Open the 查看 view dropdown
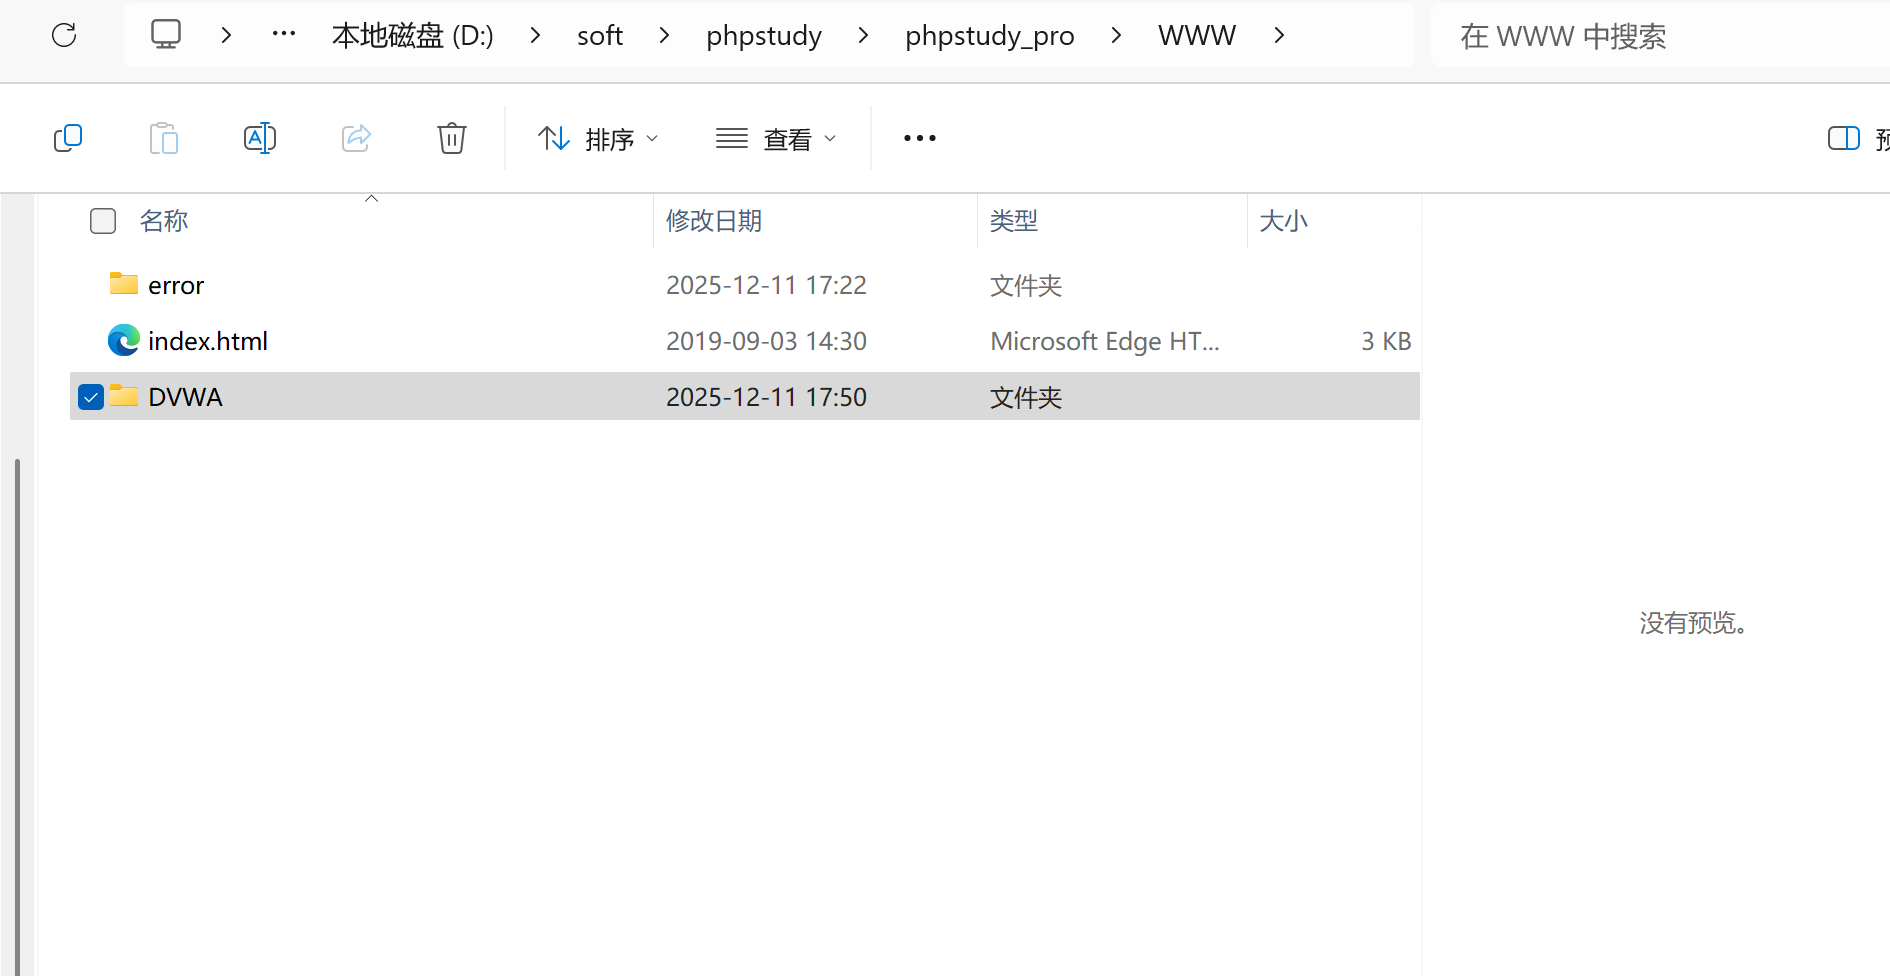1890x976 pixels. coord(777,138)
